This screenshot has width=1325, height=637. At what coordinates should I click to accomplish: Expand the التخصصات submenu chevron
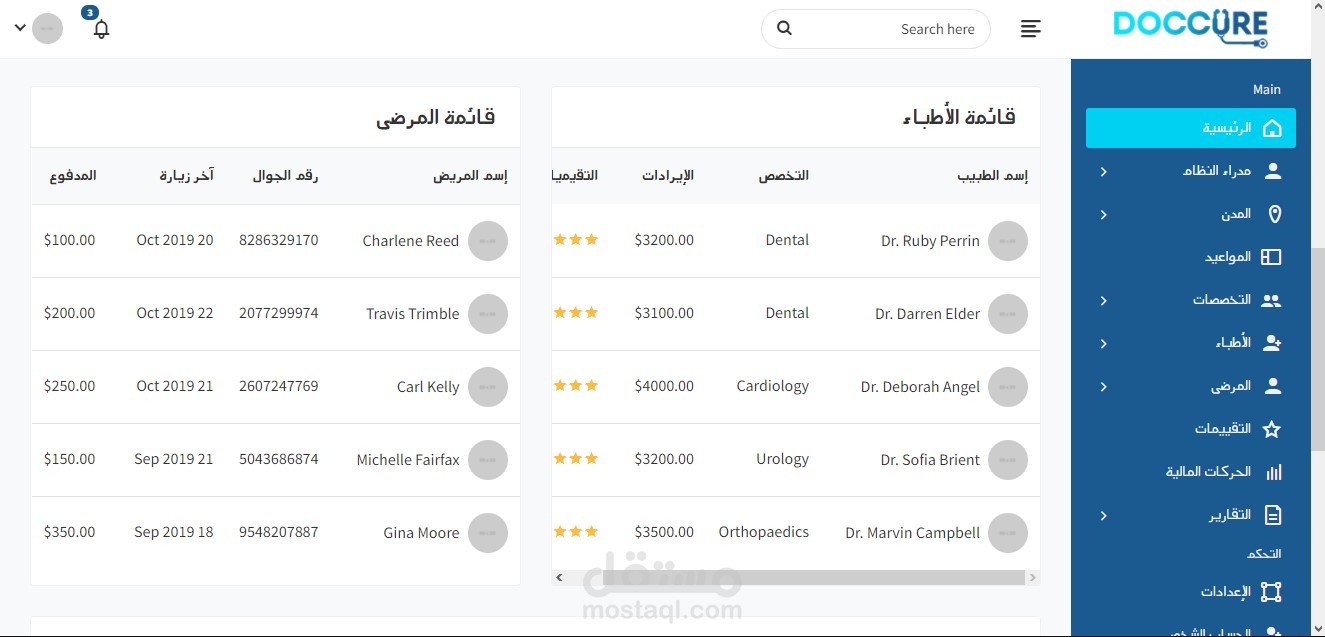tap(1104, 300)
